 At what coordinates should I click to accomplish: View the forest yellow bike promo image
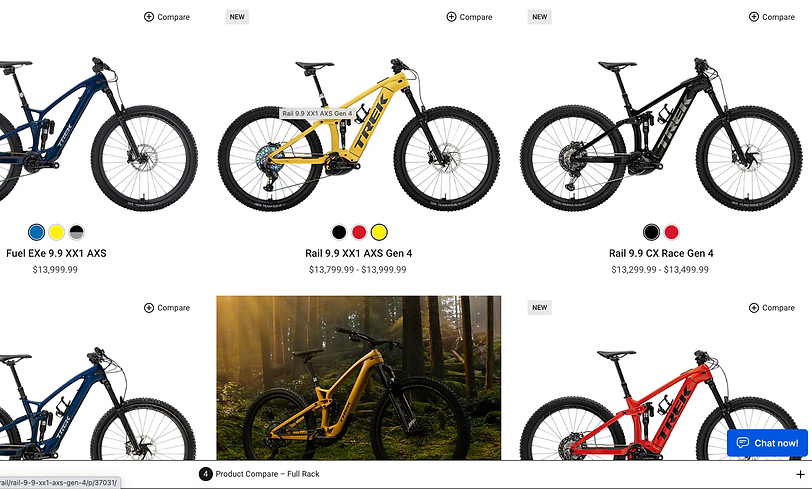358,378
